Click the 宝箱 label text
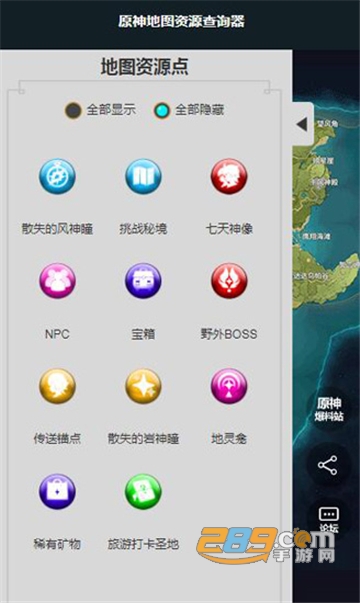Image resolution: width=360 pixels, height=603 pixels. tap(143, 334)
